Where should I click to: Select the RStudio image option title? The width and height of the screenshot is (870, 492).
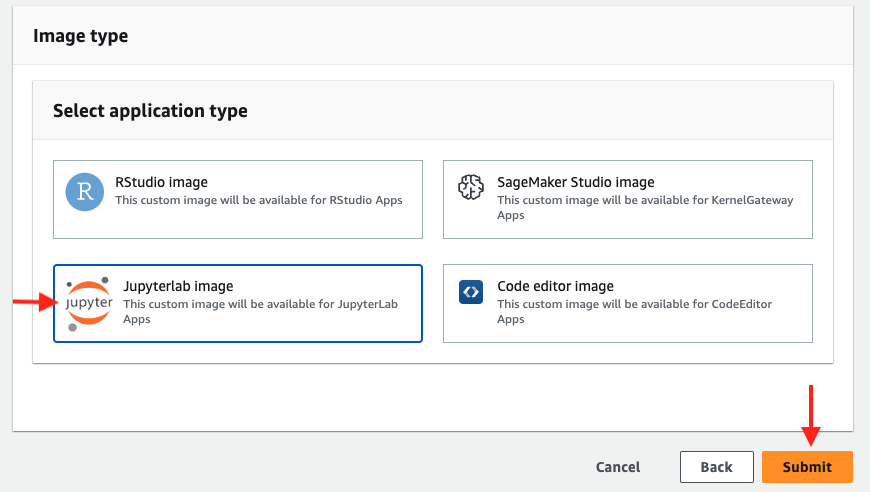[x=161, y=182]
